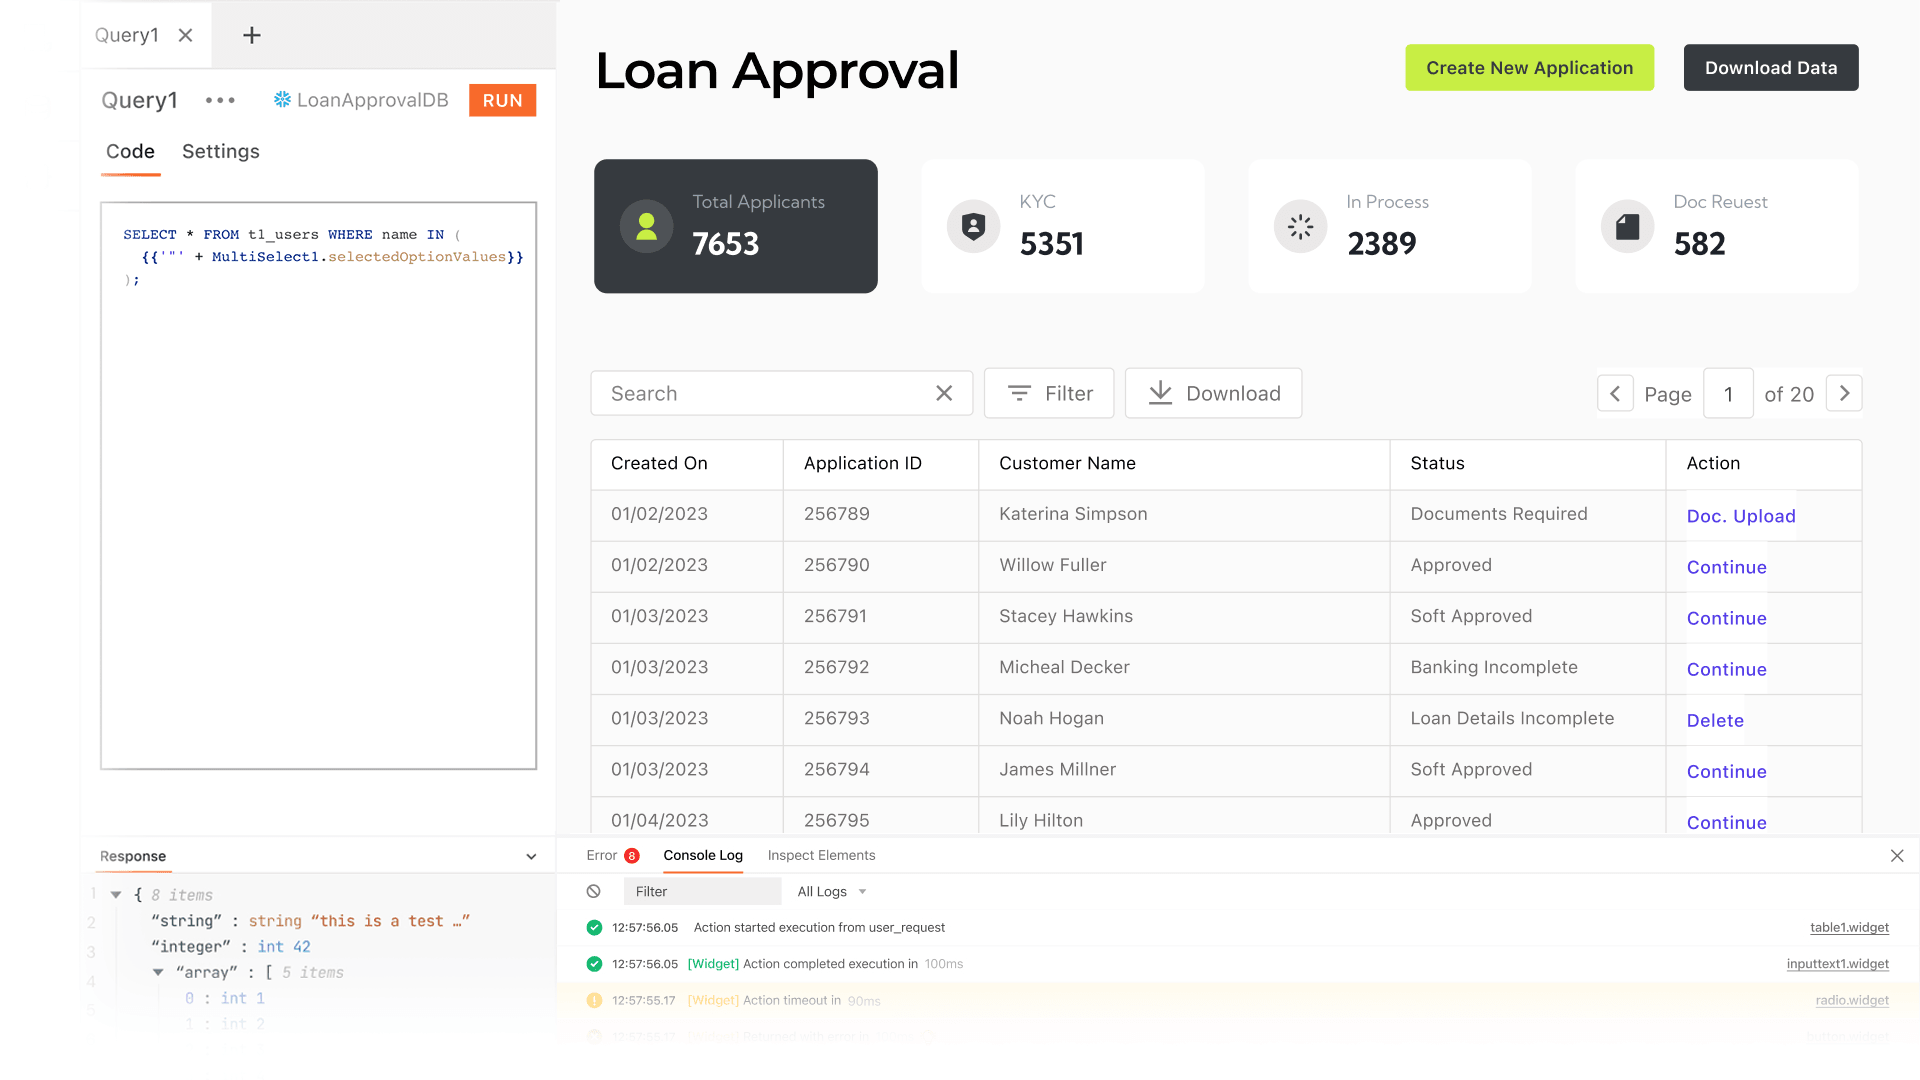The image size is (1920, 1080).
Task: Click inside the Search input field
Action: 760,393
